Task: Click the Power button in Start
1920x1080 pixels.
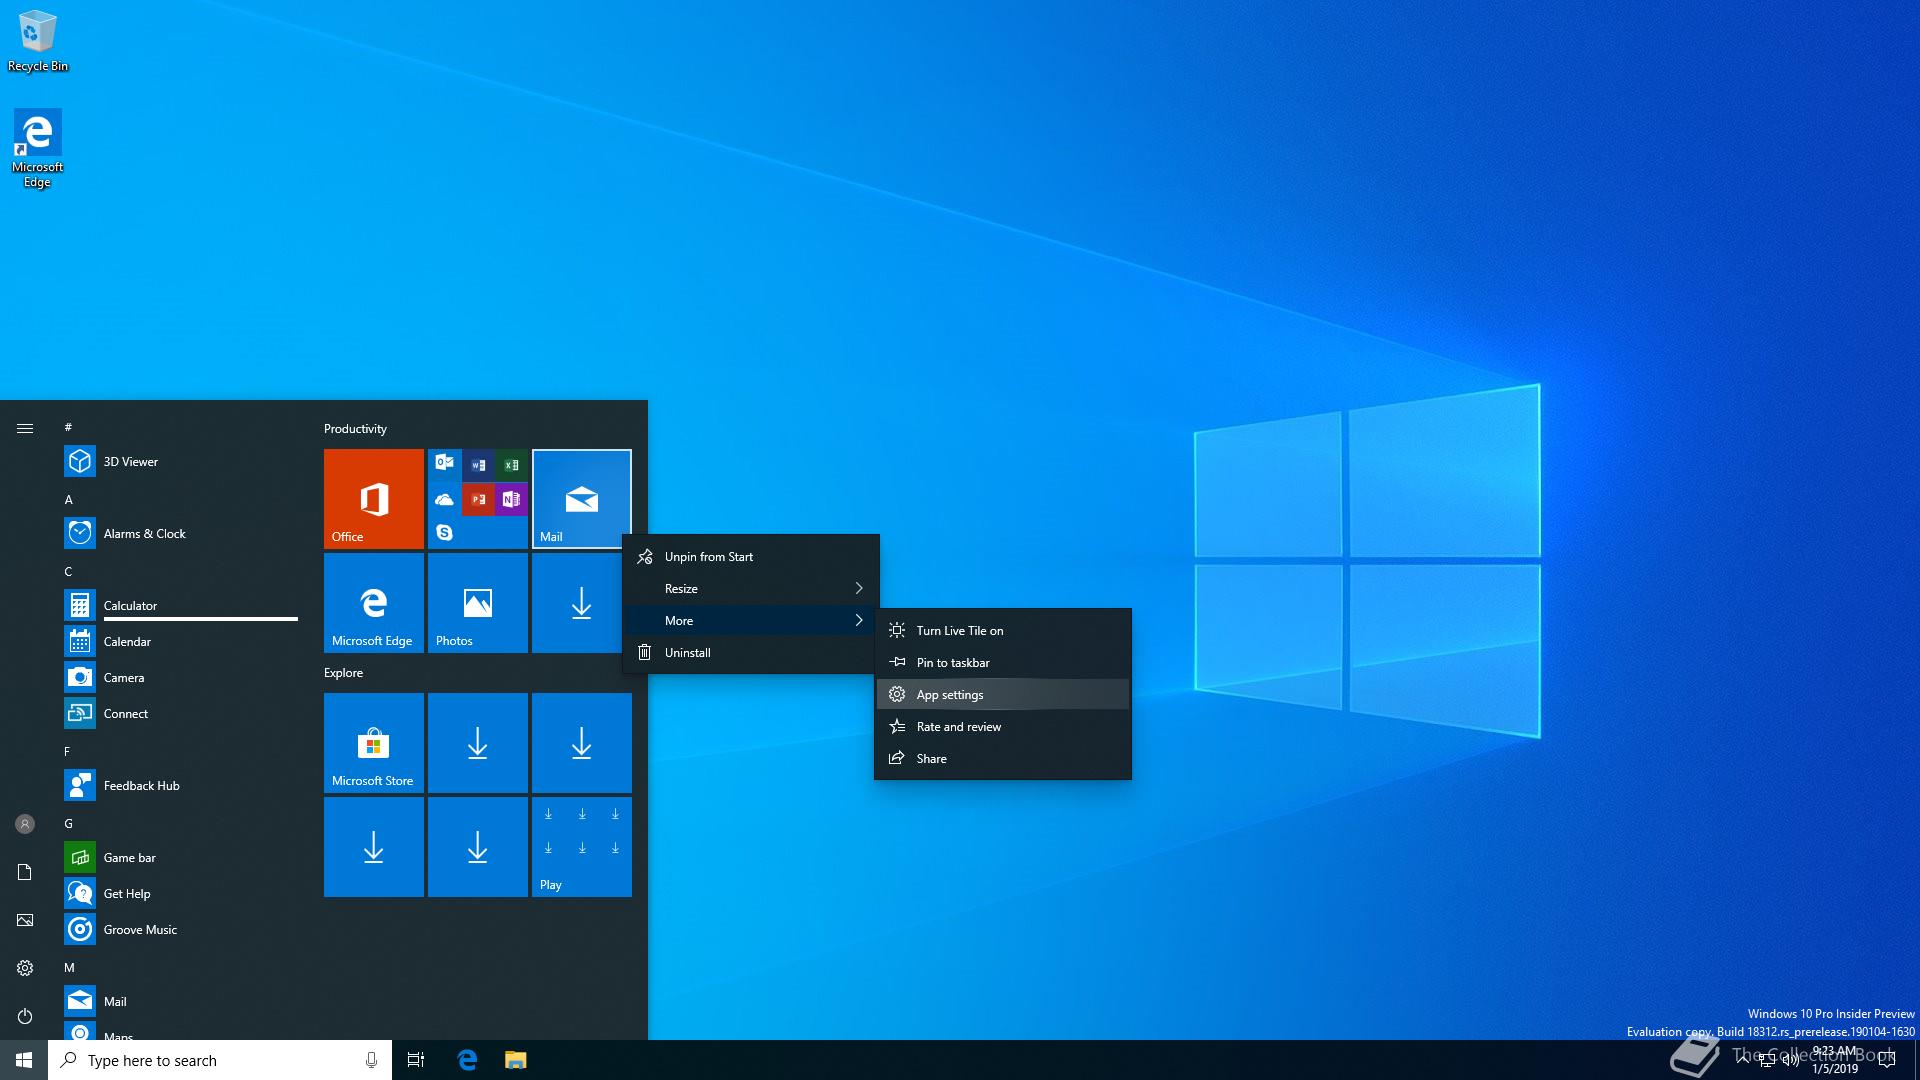Action: pos(25,1016)
